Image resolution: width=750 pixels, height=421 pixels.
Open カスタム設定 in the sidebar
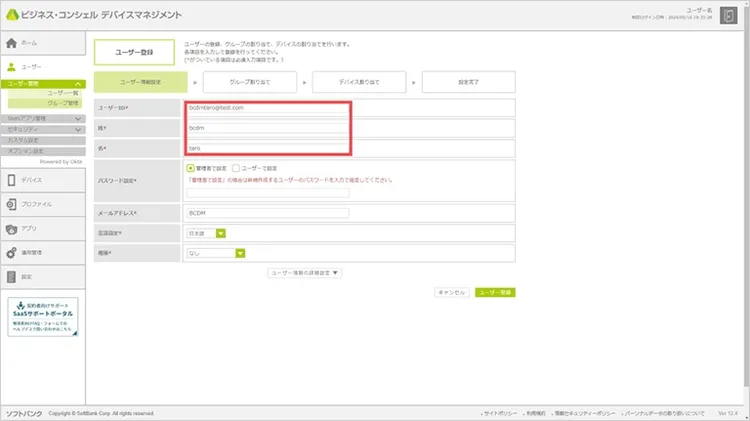pyautogui.click(x=43, y=140)
